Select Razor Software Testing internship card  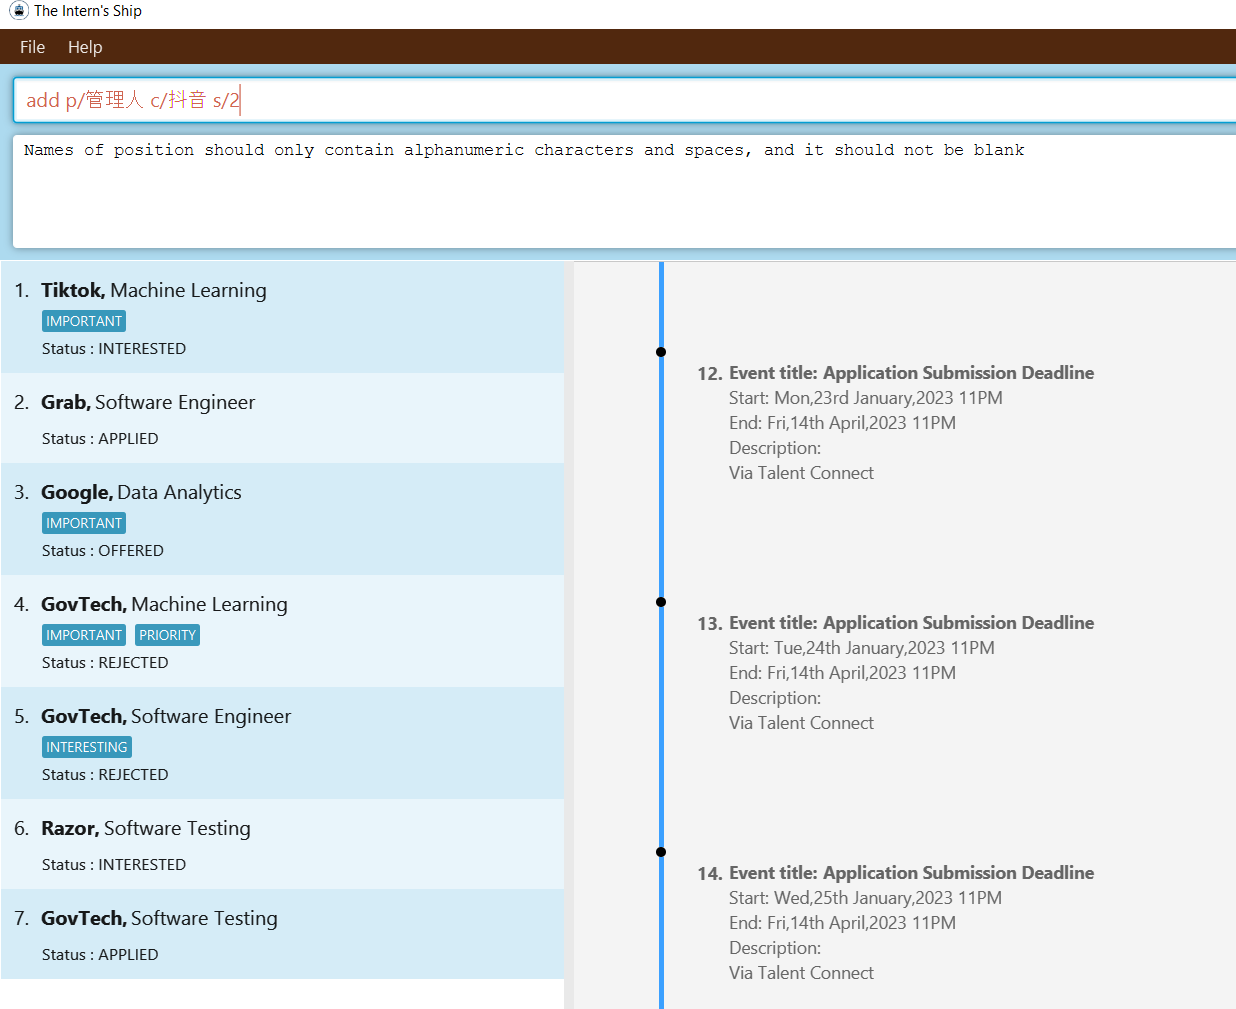[282, 844]
